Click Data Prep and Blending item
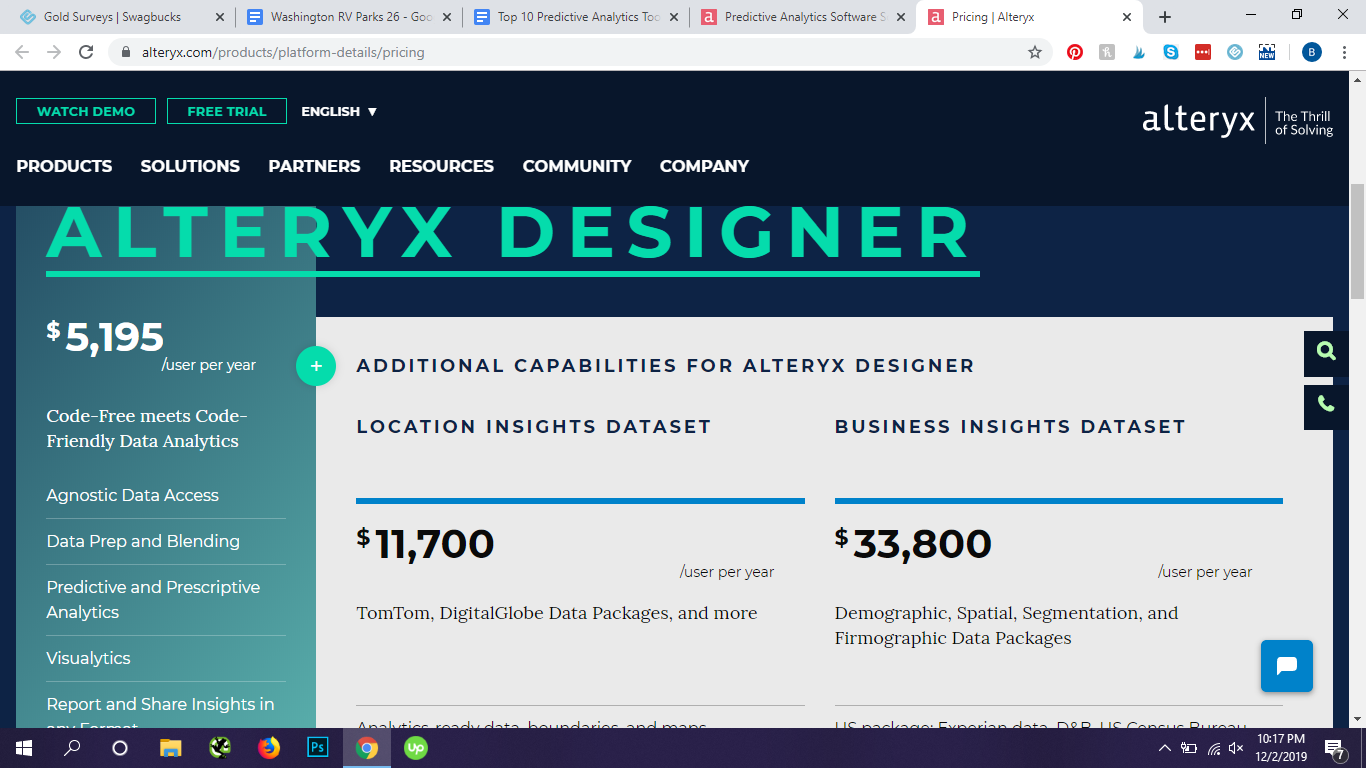1366x768 pixels. click(143, 541)
